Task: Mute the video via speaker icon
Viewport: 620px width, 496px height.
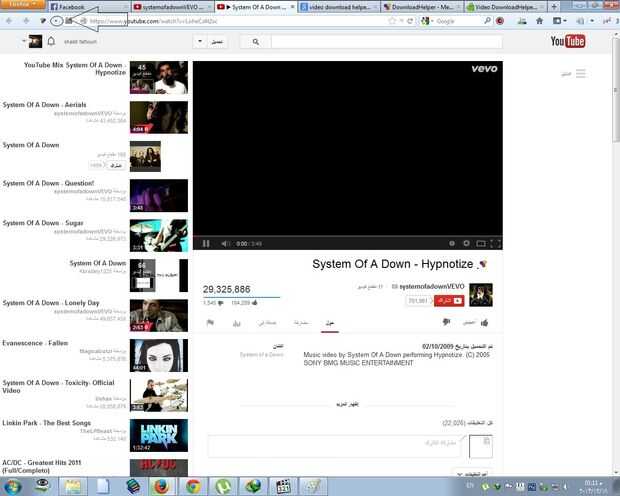Action: 225,244
